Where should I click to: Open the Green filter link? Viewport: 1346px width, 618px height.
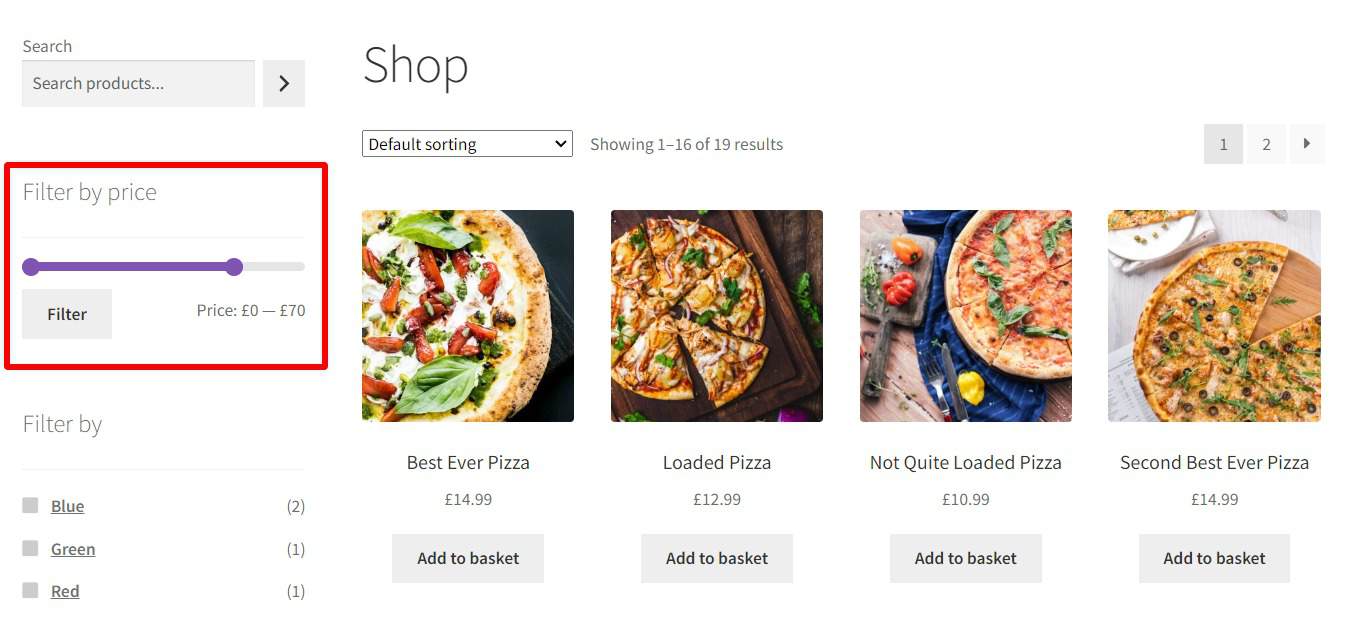coord(72,548)
